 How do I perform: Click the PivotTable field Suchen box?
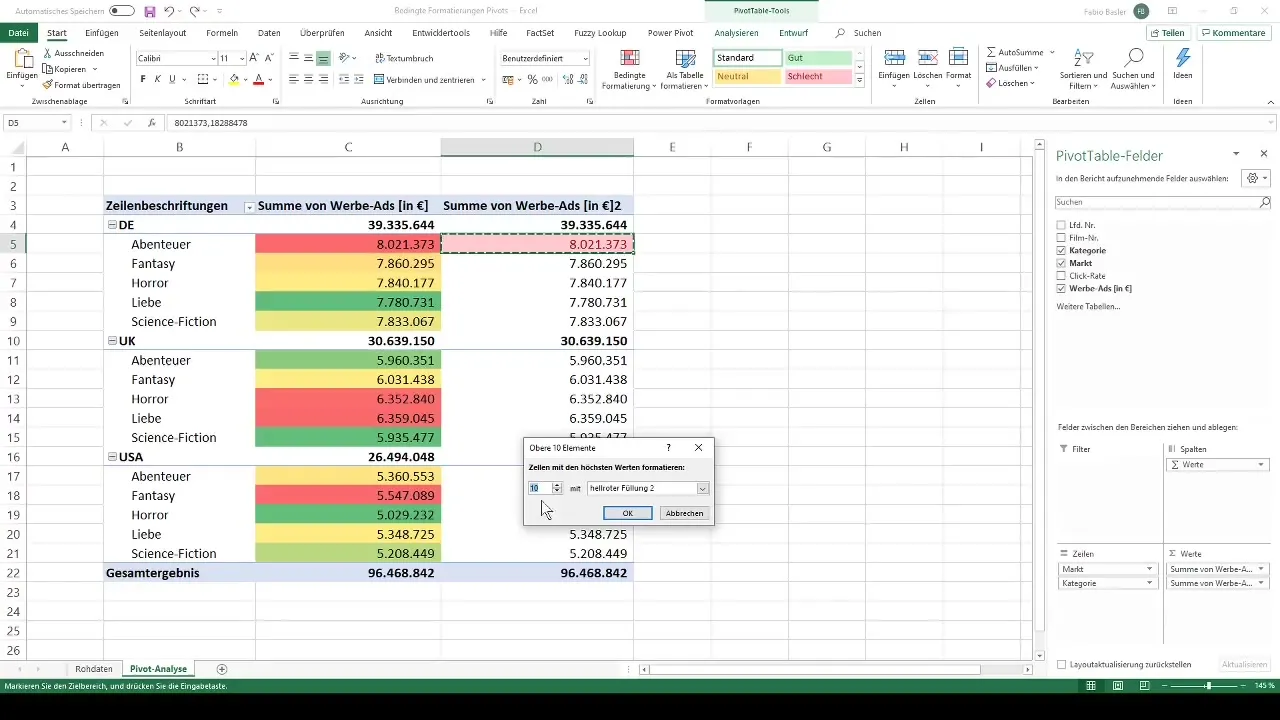point(1163,202)
